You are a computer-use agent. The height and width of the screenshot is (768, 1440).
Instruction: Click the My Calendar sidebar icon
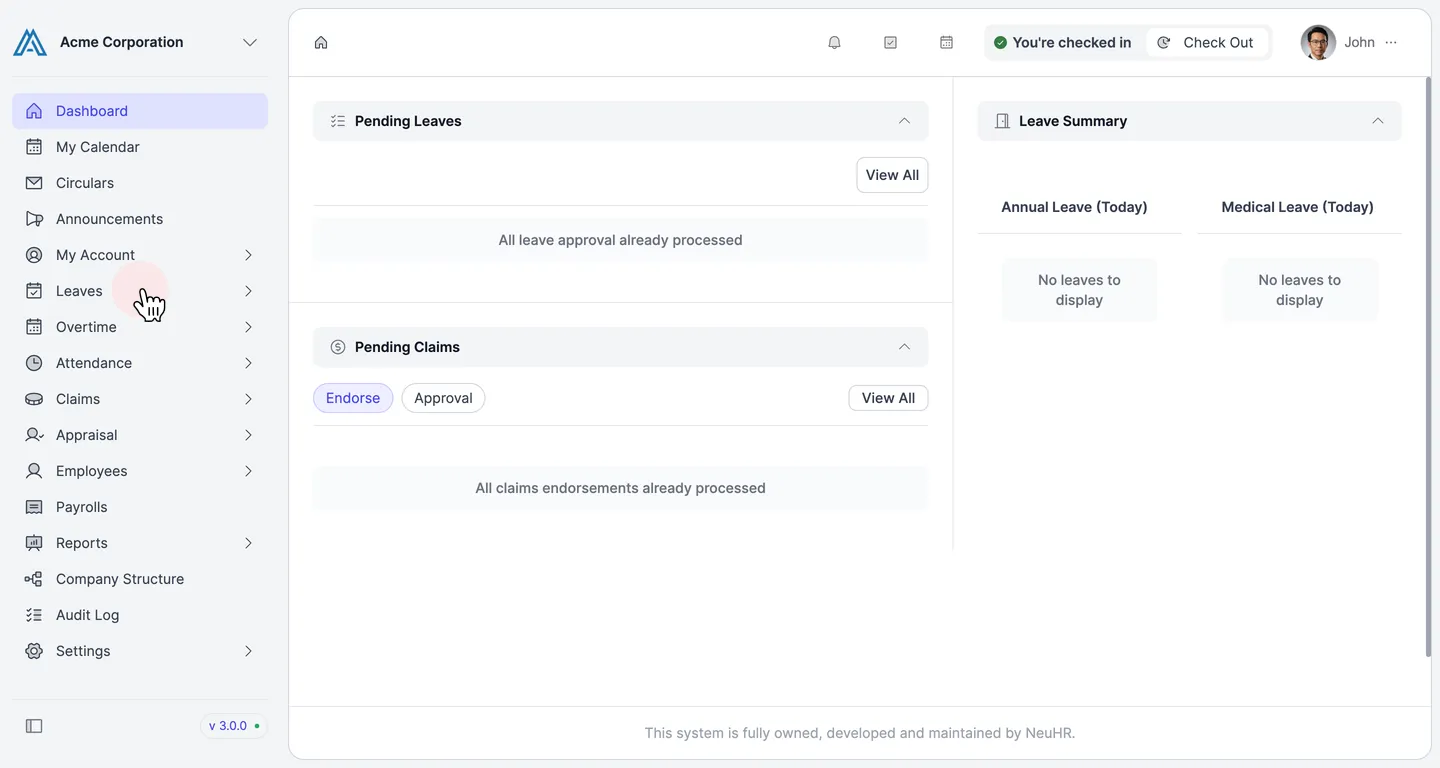(34, 147)
